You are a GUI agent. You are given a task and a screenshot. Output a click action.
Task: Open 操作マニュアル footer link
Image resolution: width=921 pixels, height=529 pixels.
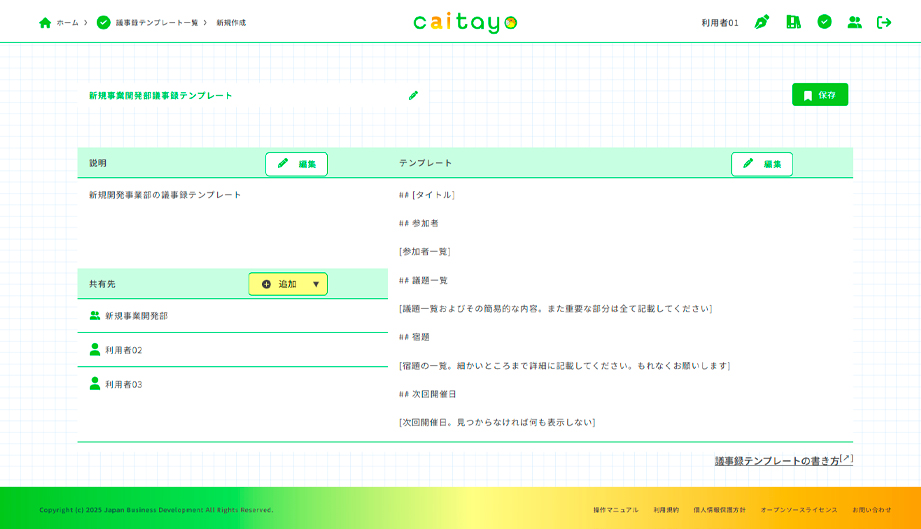[616, 510]
